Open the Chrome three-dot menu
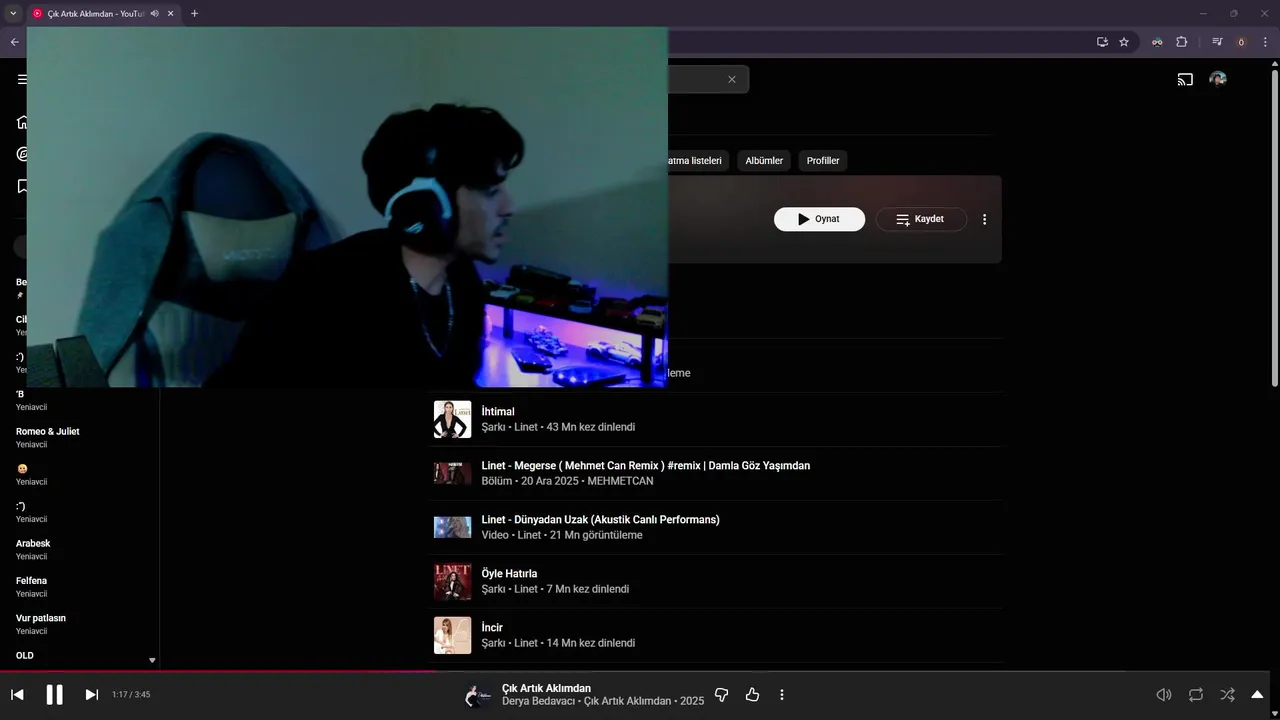Screen dimensions: 1280x720 1266,42
